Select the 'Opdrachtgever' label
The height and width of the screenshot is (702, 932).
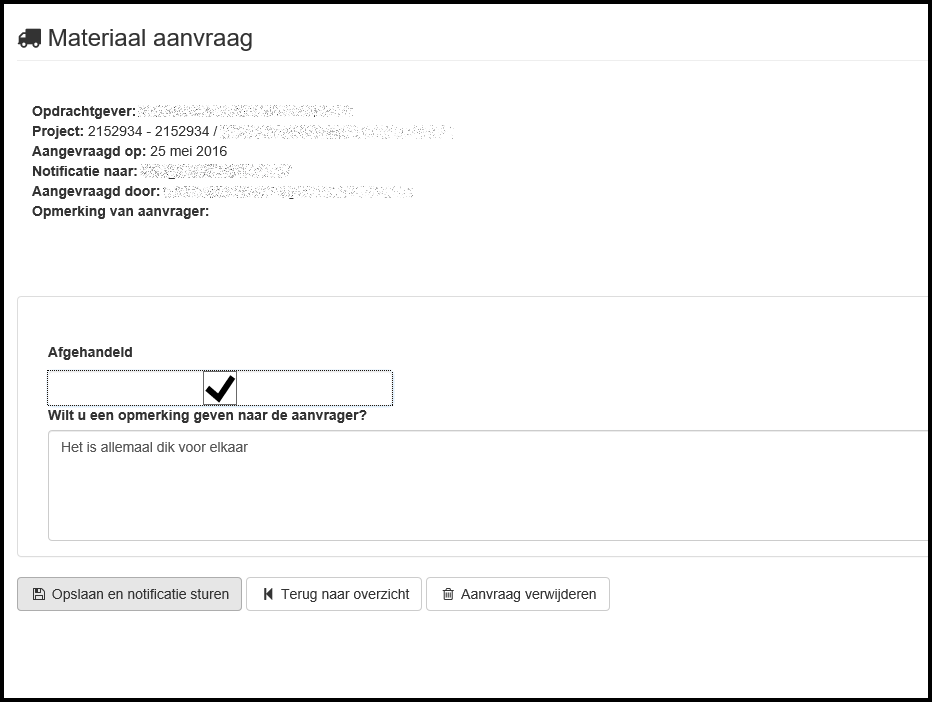click(83, 111)
